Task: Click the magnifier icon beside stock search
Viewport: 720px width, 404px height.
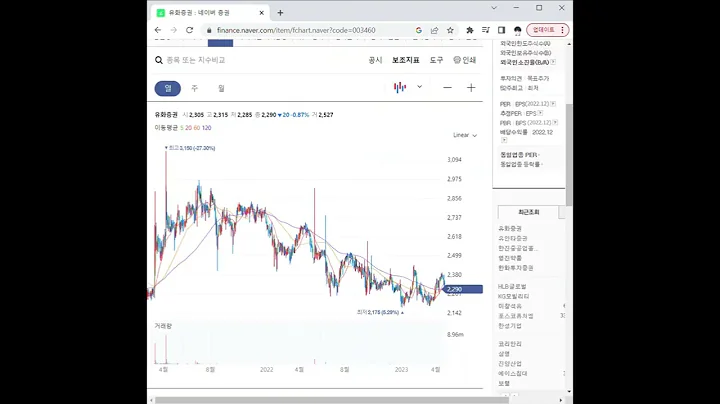Action: 159,60
